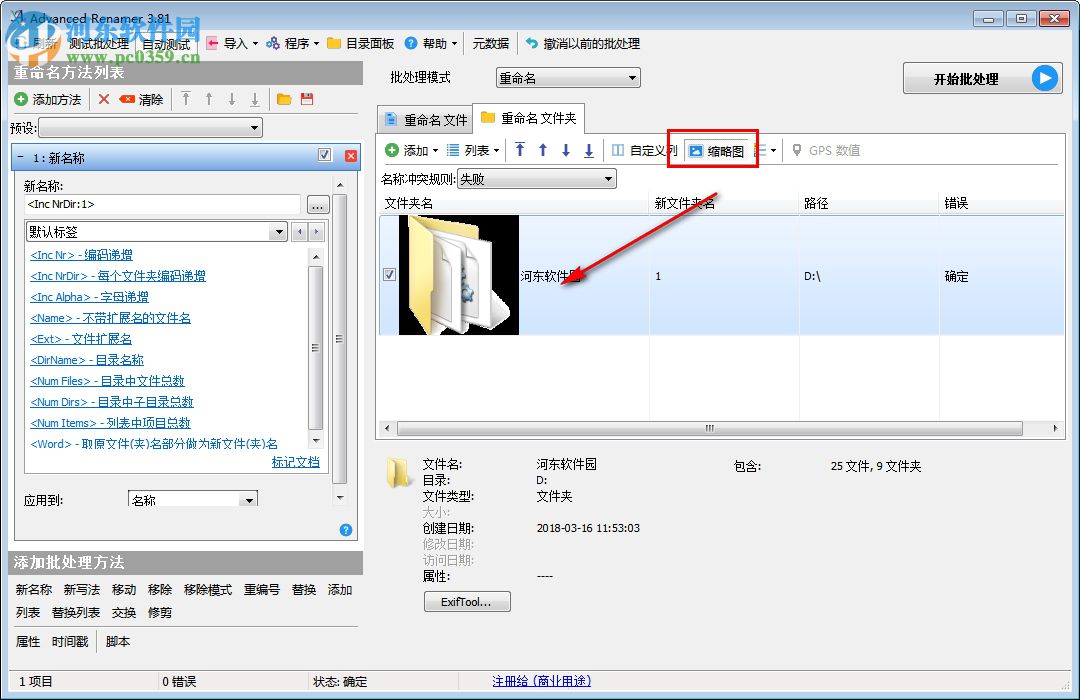Open the 批处理模式 dropdown
The image size is (1080, 700).
pos(567,77)
